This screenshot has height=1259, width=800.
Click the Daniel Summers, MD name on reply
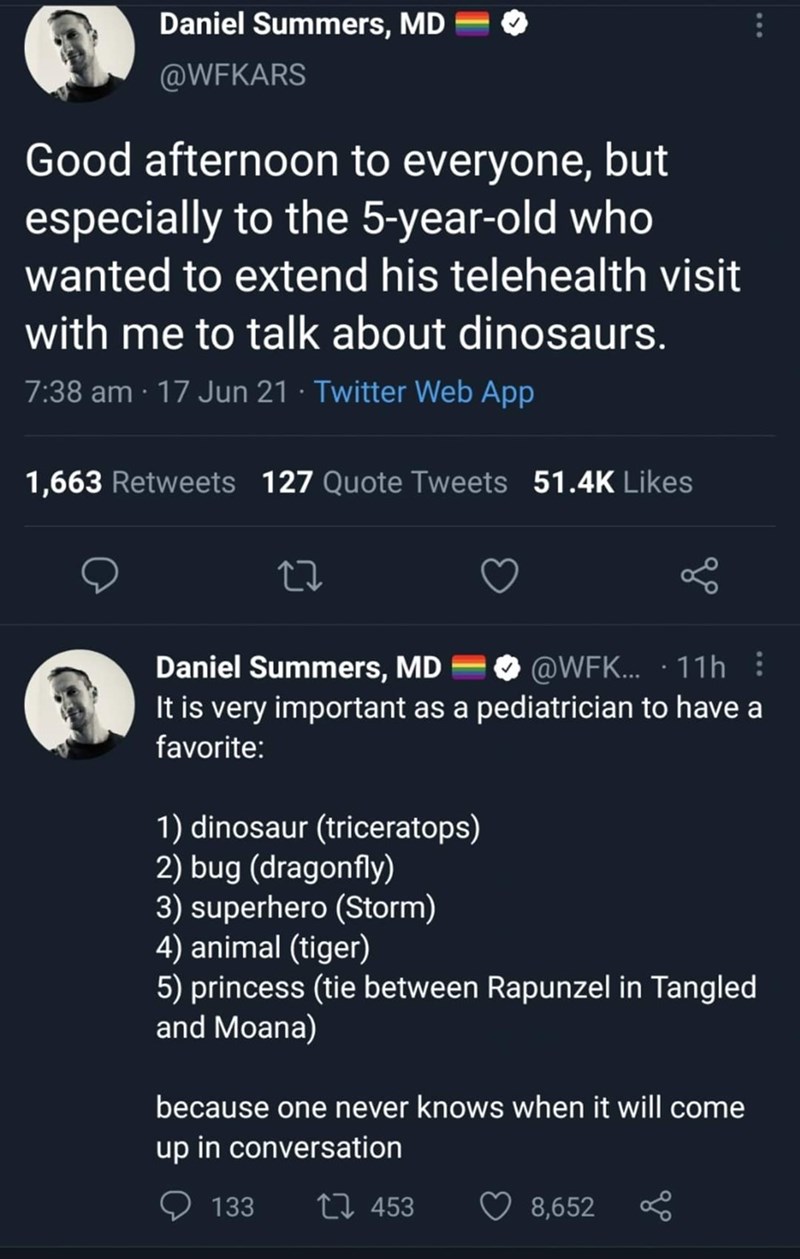298,666
